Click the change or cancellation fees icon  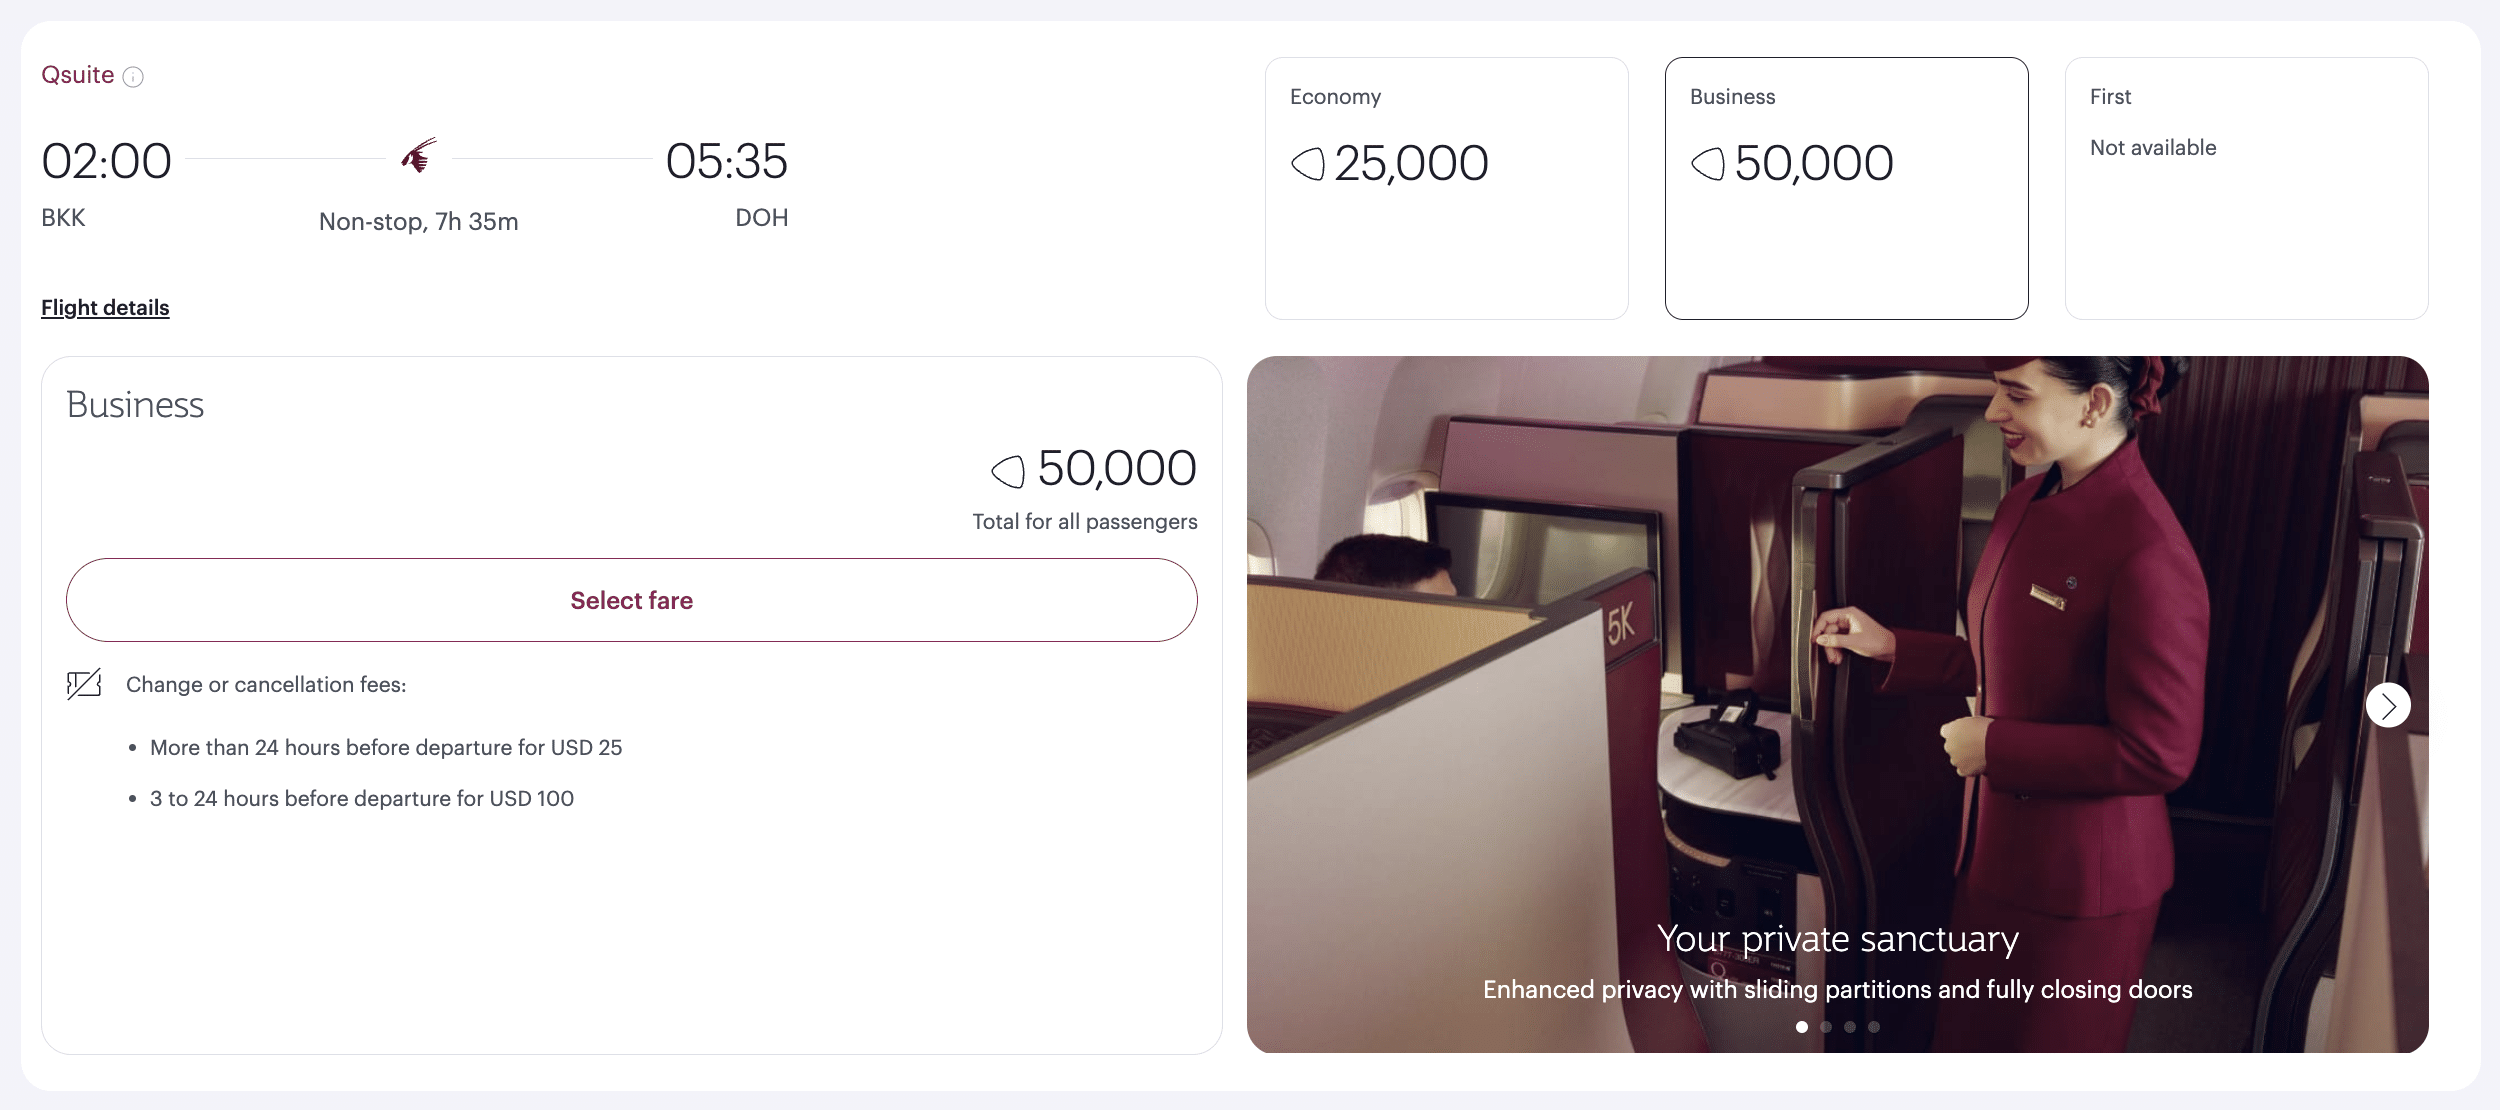click(x=84, y=685)
